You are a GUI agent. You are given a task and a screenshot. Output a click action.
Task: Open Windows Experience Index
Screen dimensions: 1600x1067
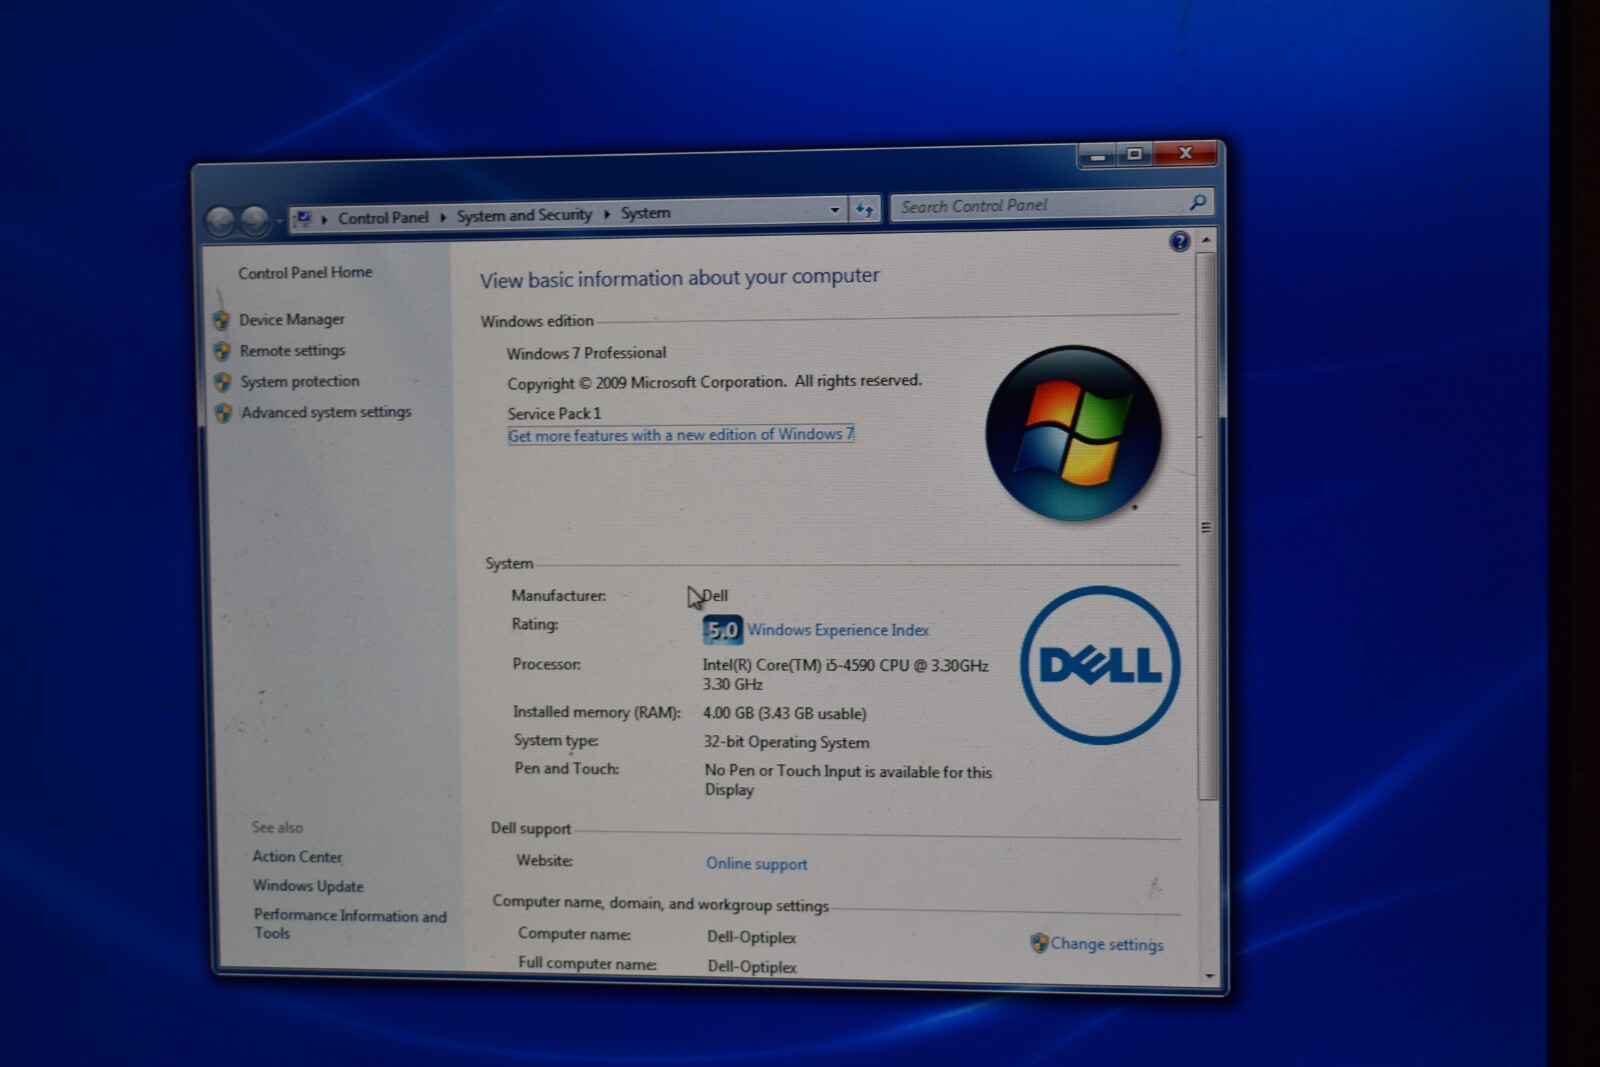tap(838, 630)
